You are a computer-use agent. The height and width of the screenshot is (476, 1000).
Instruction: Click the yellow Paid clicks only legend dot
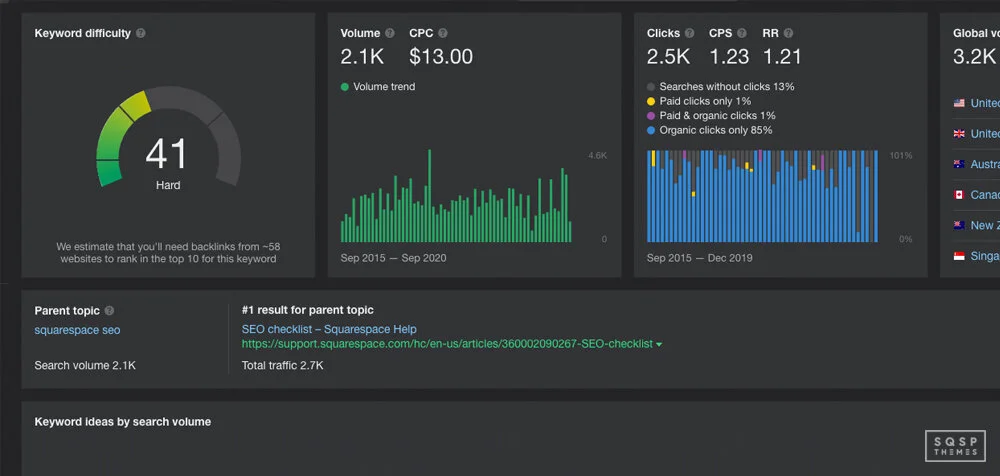coord(651,101)
